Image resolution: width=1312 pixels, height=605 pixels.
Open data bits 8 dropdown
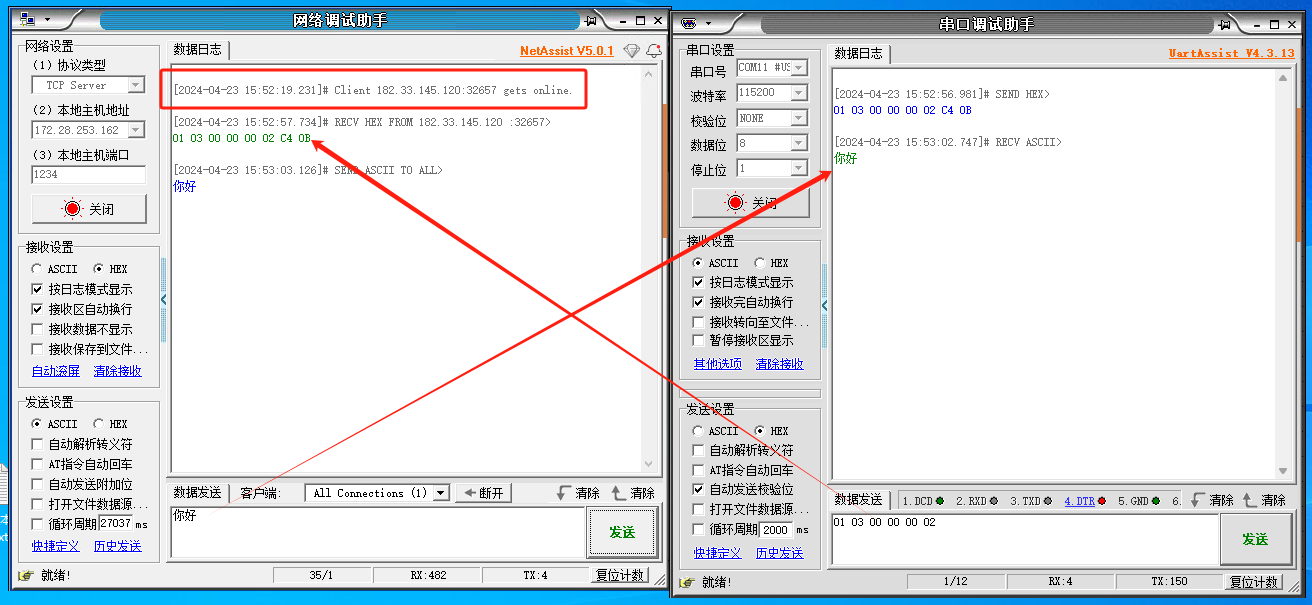[798, 143]
